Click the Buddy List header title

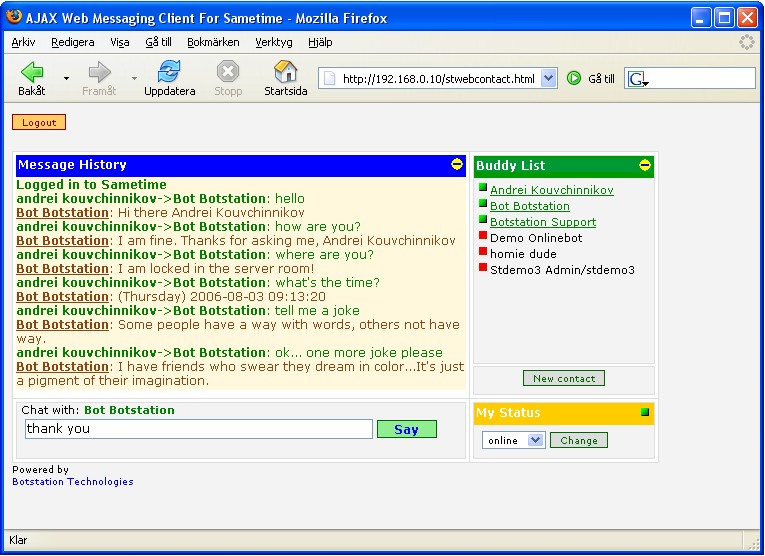pos(510,166)
